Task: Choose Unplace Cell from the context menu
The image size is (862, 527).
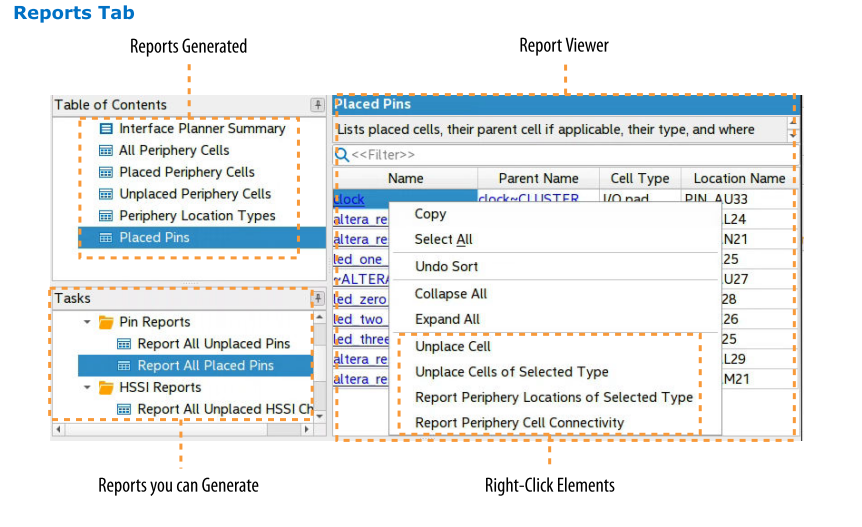Action: [452, 346]
